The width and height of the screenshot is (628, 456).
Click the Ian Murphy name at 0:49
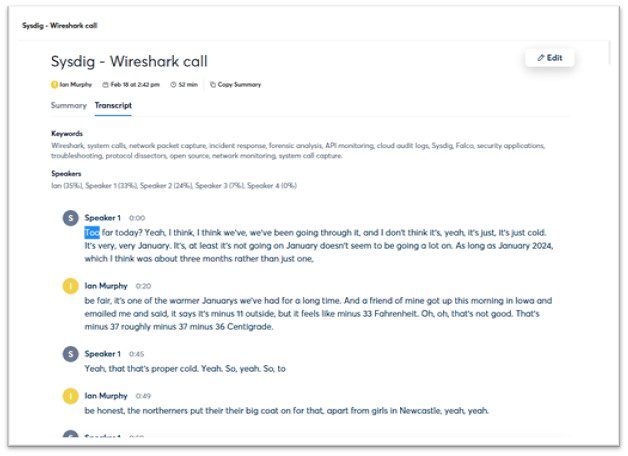pyautogui.click(x=106, y=396)
